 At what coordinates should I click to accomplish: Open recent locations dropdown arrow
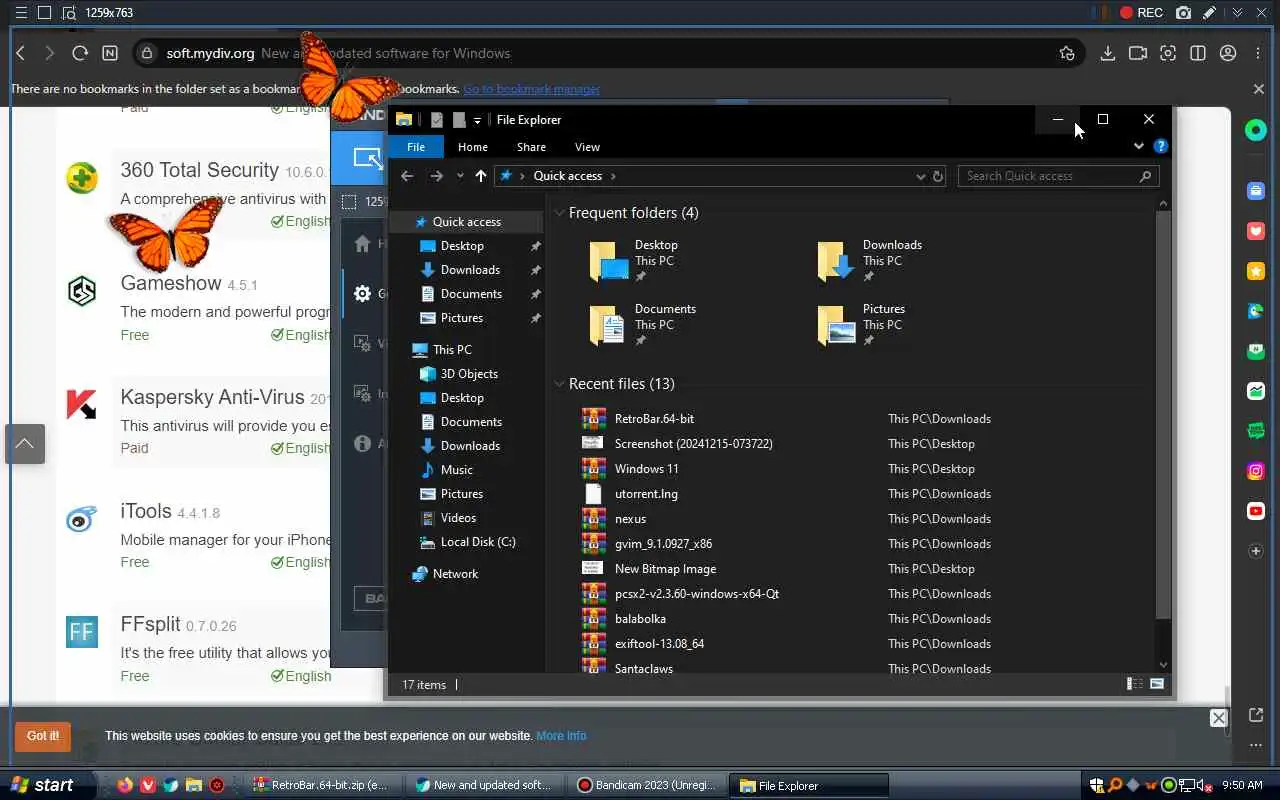(460, 176)
